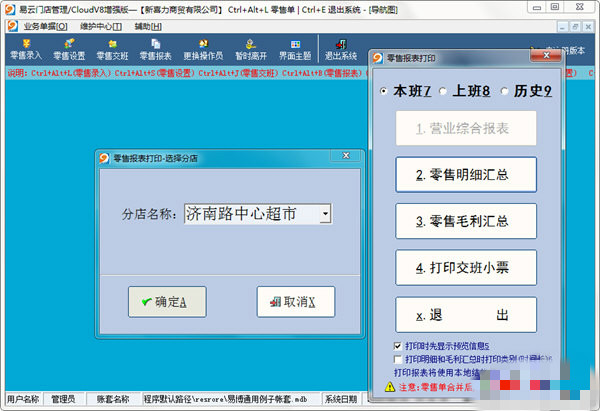Click the 暂时离开 toolbar icon
Viewport: 600px width, 411px height.
click(251, 50)
